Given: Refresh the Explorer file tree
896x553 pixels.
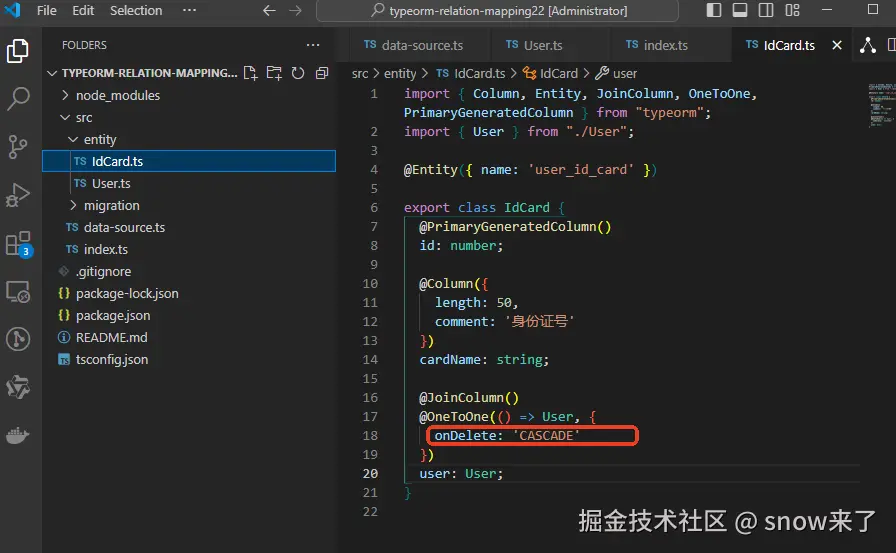Looking at the screenshot, I should (298, 73).
